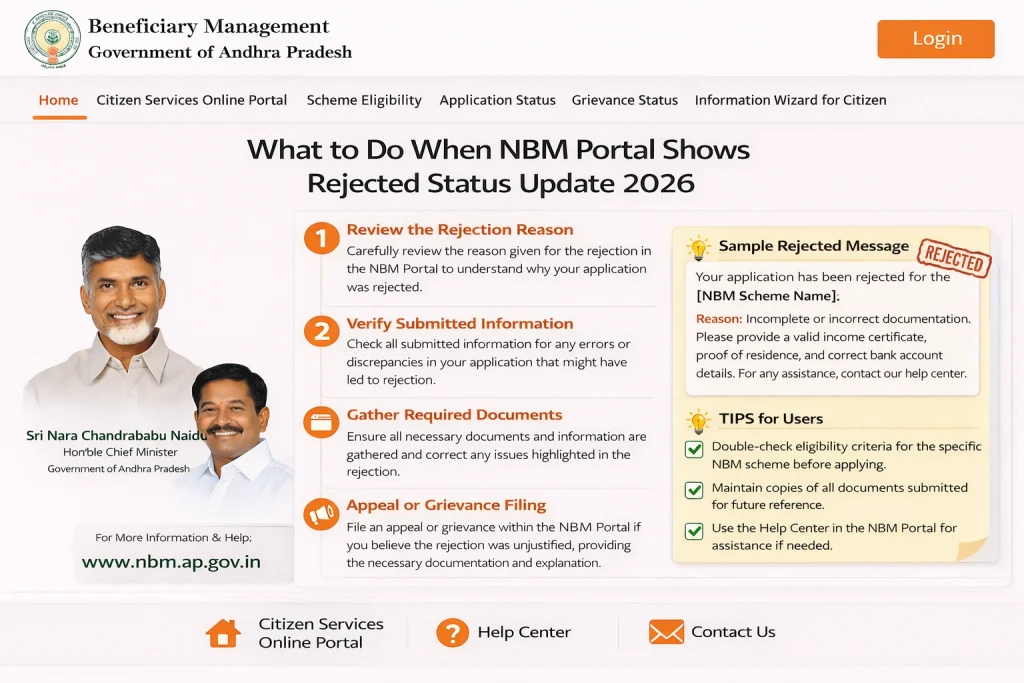The height and width of the screenshot is (683, 1024).
Task: Open the Contact Us footer link
Action: pyautogui.click(x=733, y=631)
